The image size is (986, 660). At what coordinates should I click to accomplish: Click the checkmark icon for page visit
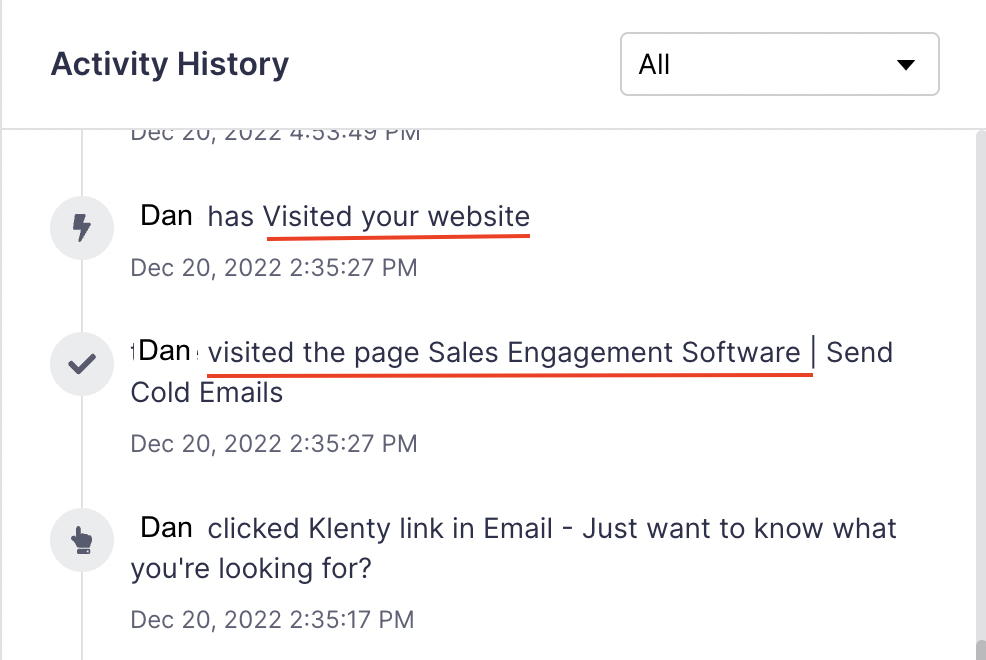(82, 364)
